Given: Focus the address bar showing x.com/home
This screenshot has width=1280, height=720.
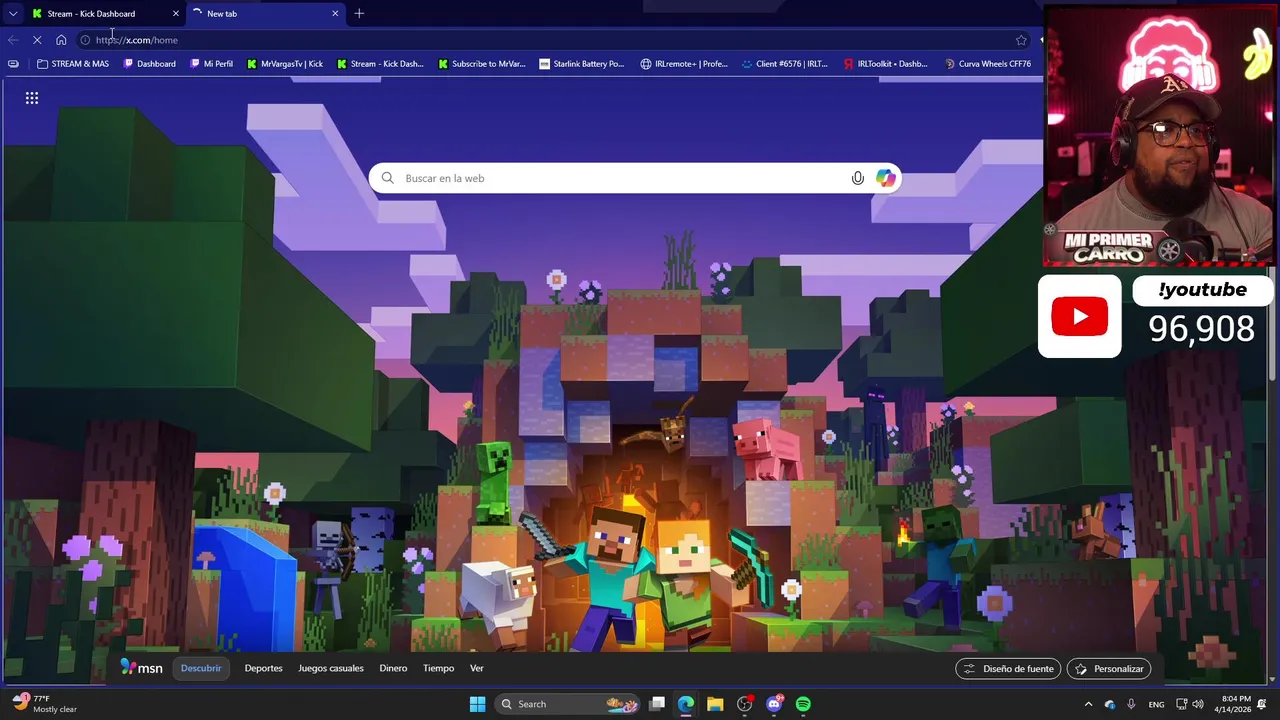Looking at the screenshot, I should point(554,40).
